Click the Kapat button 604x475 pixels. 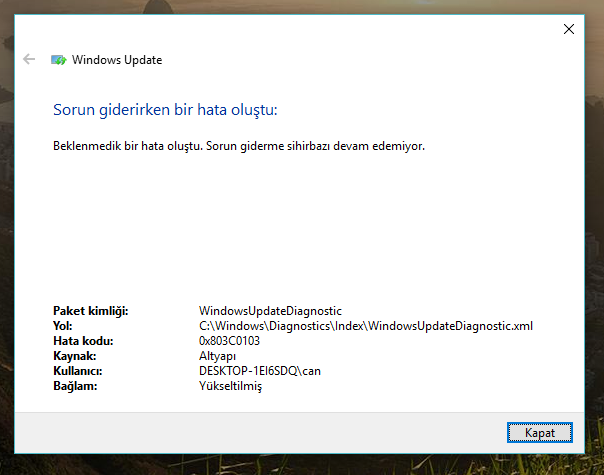540,433
